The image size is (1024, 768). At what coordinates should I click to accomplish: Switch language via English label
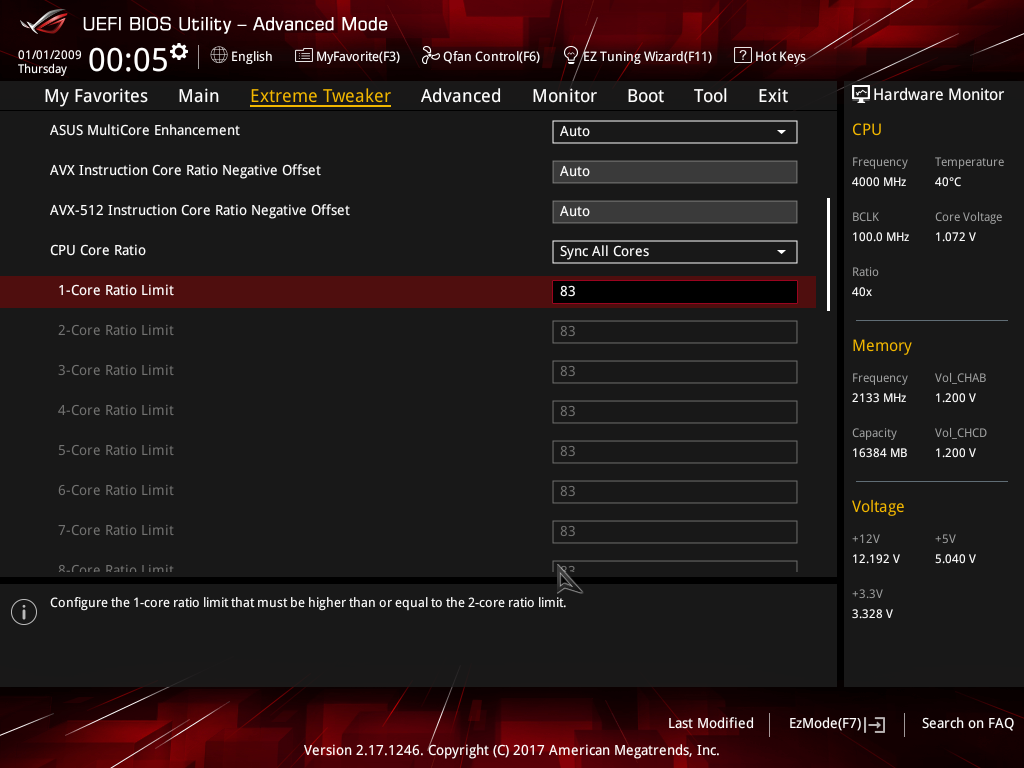pyautogui.click(x=251, y=56)
